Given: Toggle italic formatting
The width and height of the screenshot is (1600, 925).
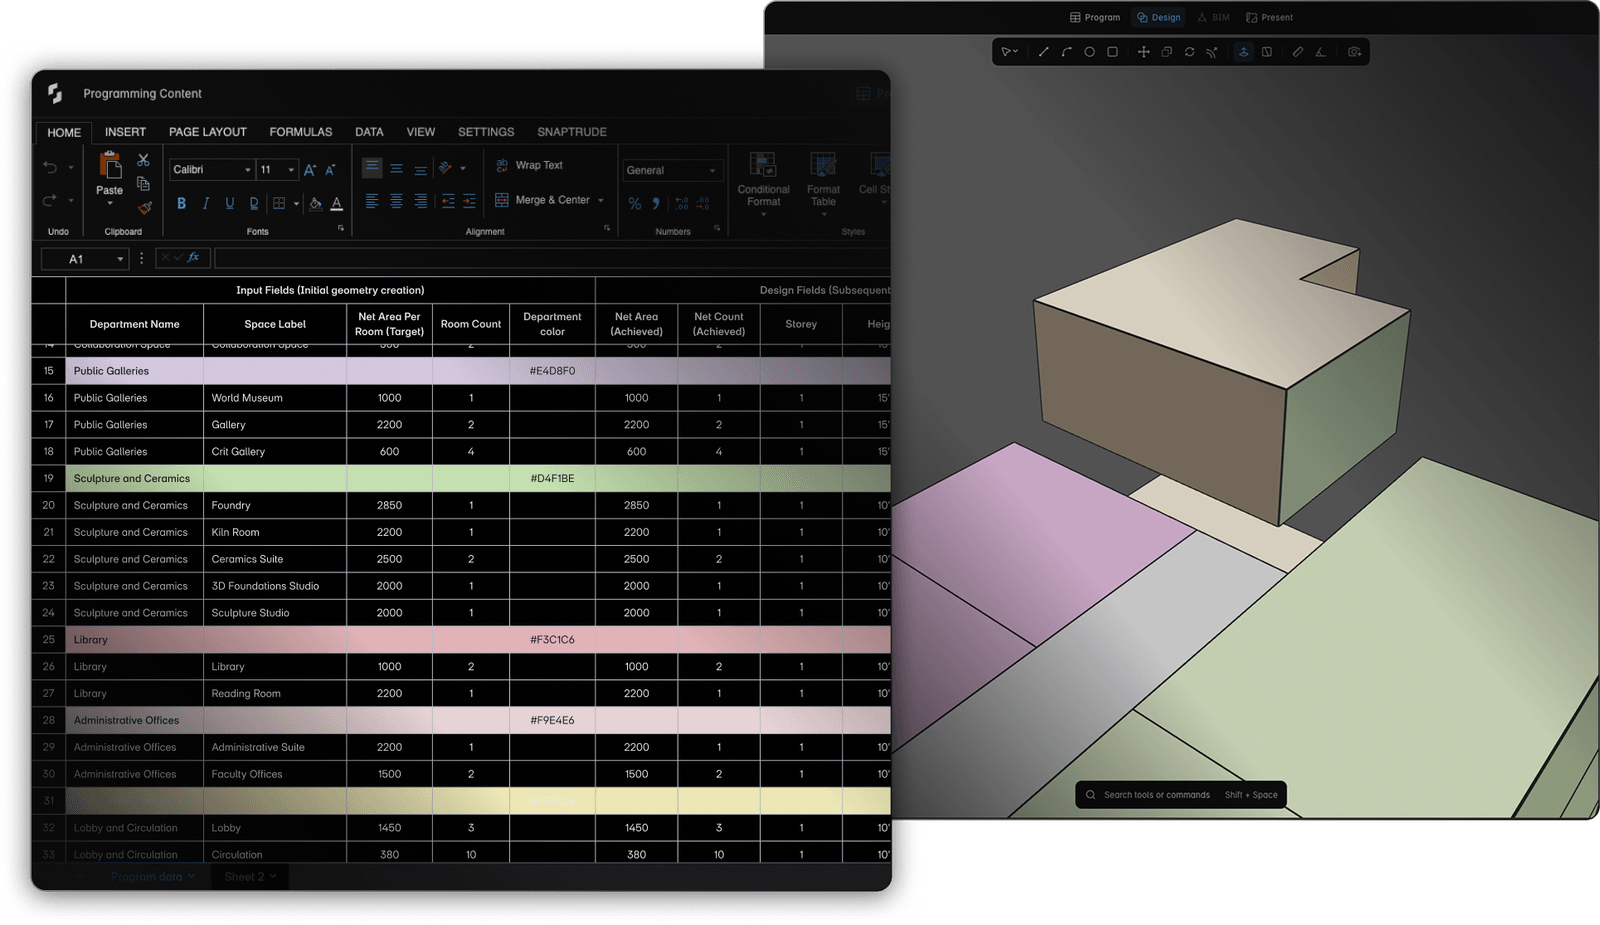Looking at the screenshot, I should pyautogui.click(x=205, y=203).
